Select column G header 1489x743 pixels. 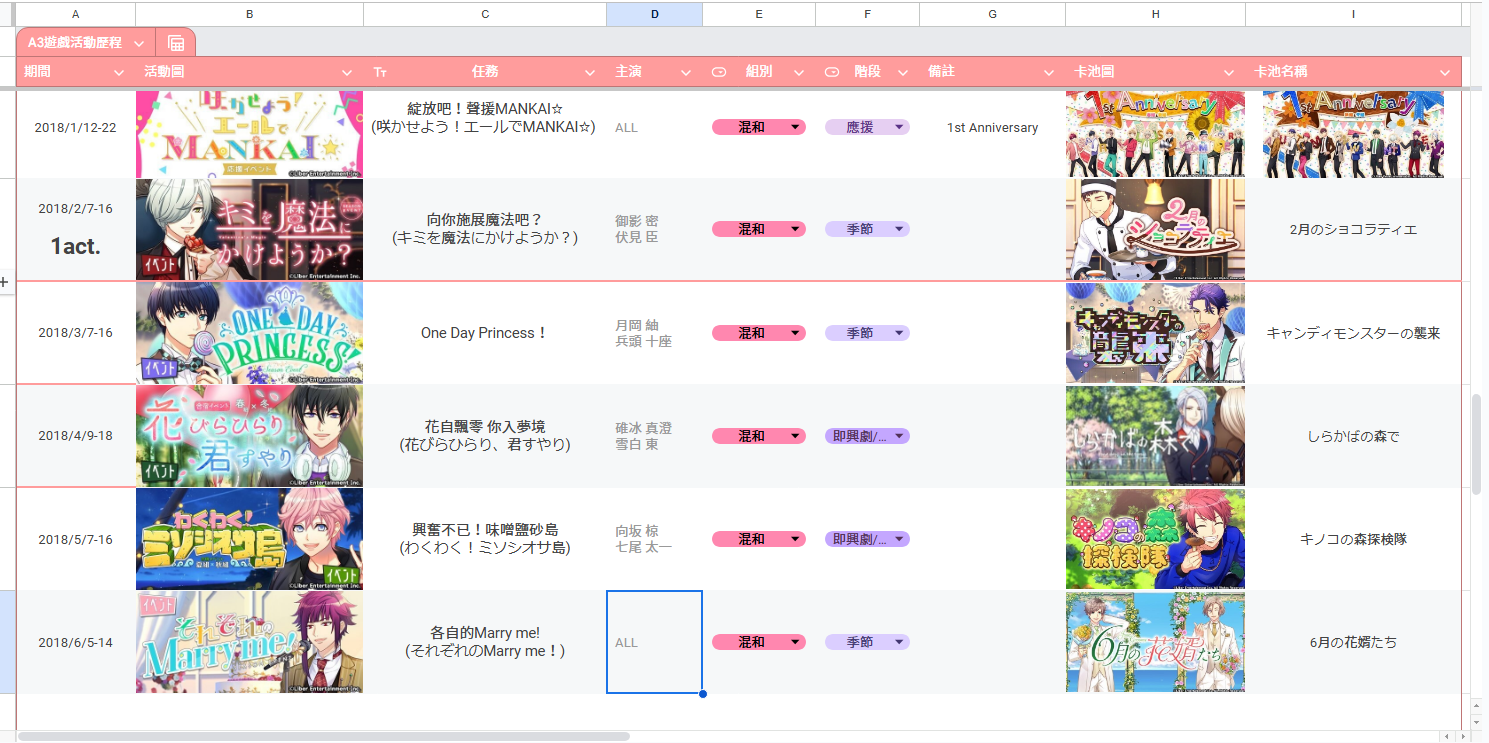[992, 14]
